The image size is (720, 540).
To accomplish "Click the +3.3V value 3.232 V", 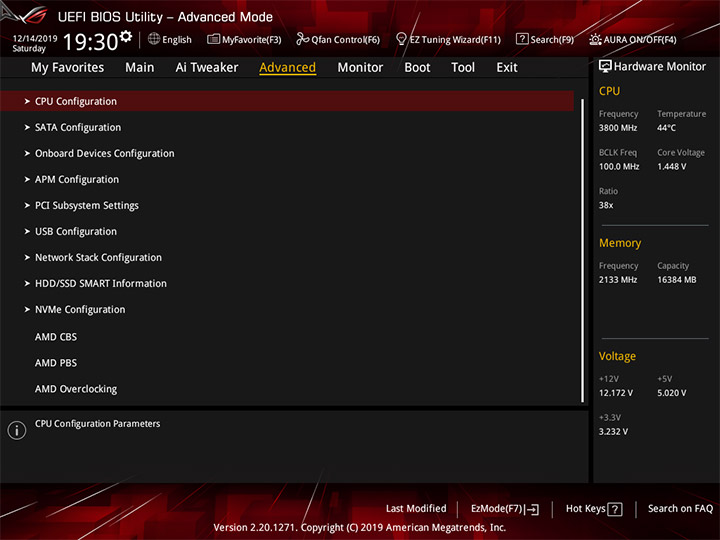I will (613, 432).
